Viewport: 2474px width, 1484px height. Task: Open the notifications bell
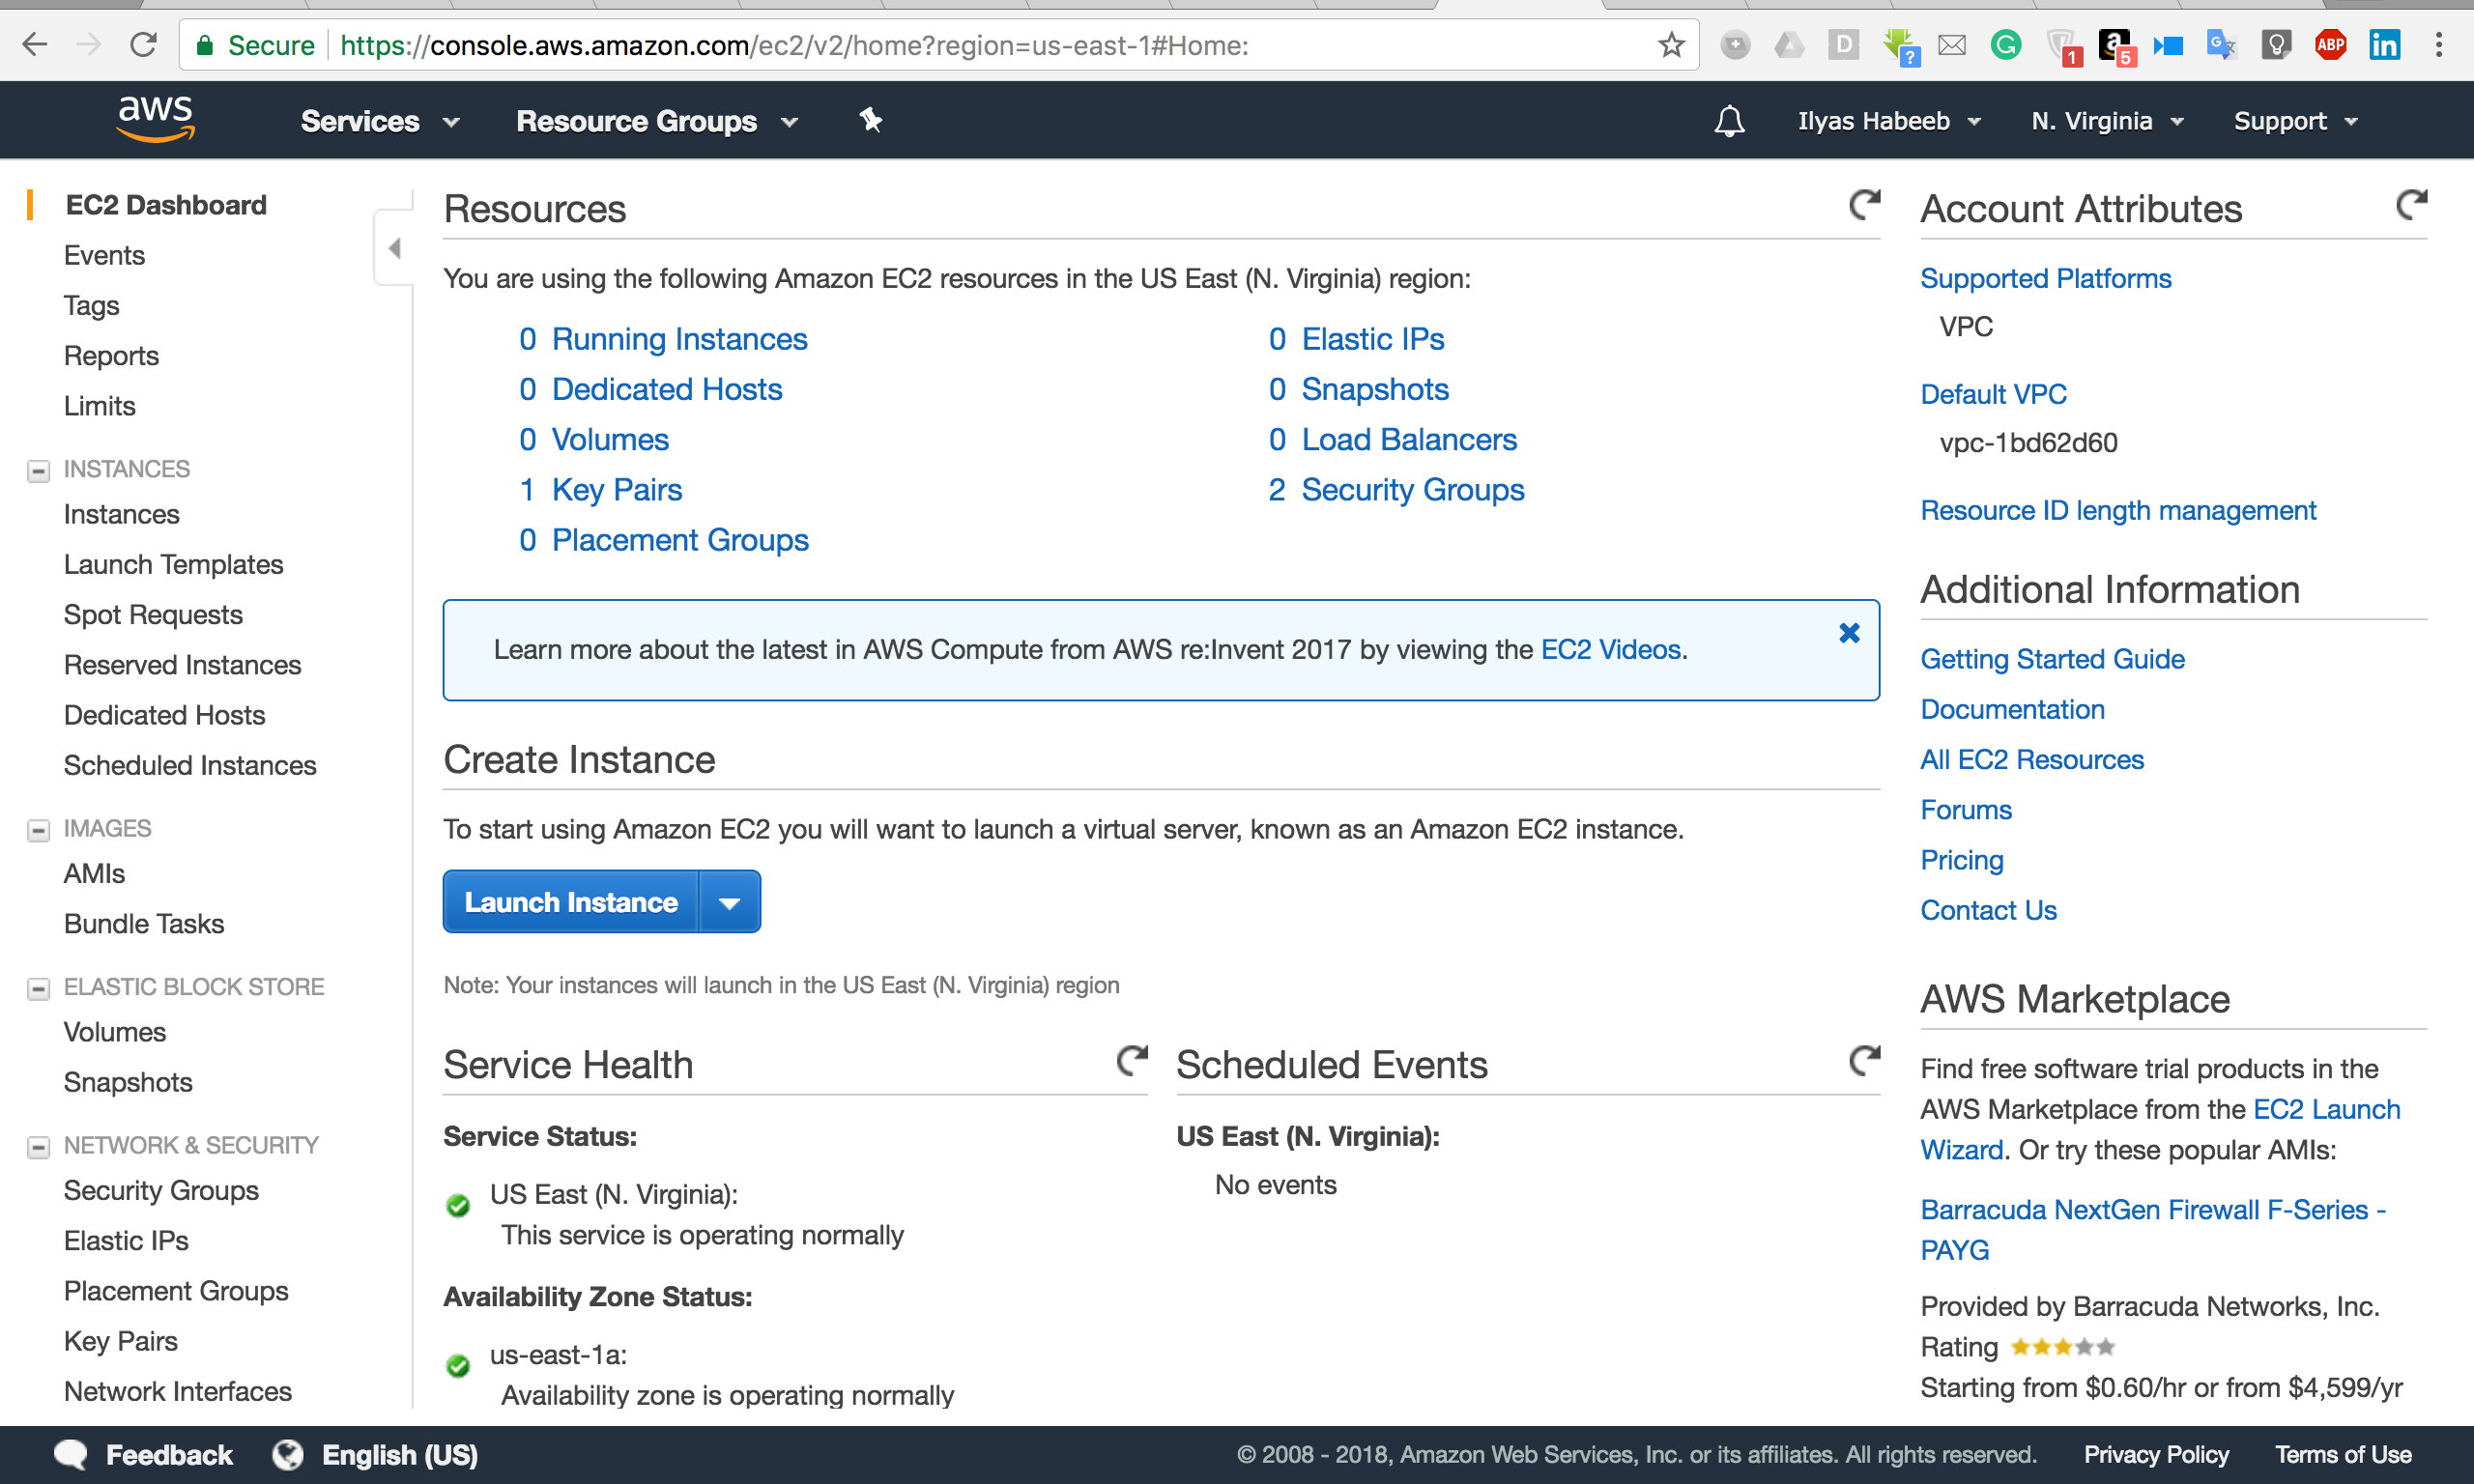pos(1729,120)
